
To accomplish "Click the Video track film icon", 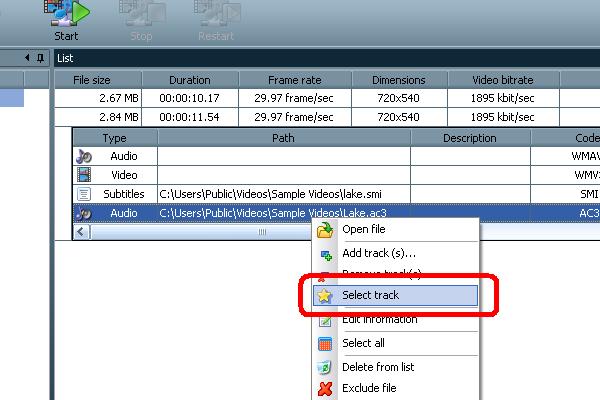I will click(84, 175).
